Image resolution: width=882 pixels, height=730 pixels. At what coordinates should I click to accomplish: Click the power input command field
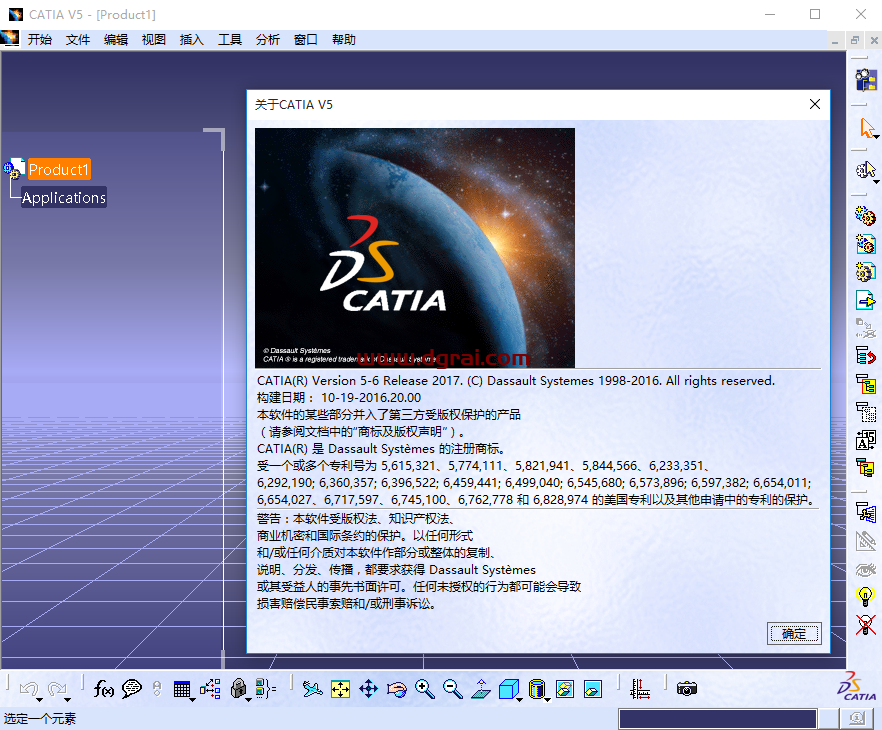pyautogui.click(x=718, y=718)
